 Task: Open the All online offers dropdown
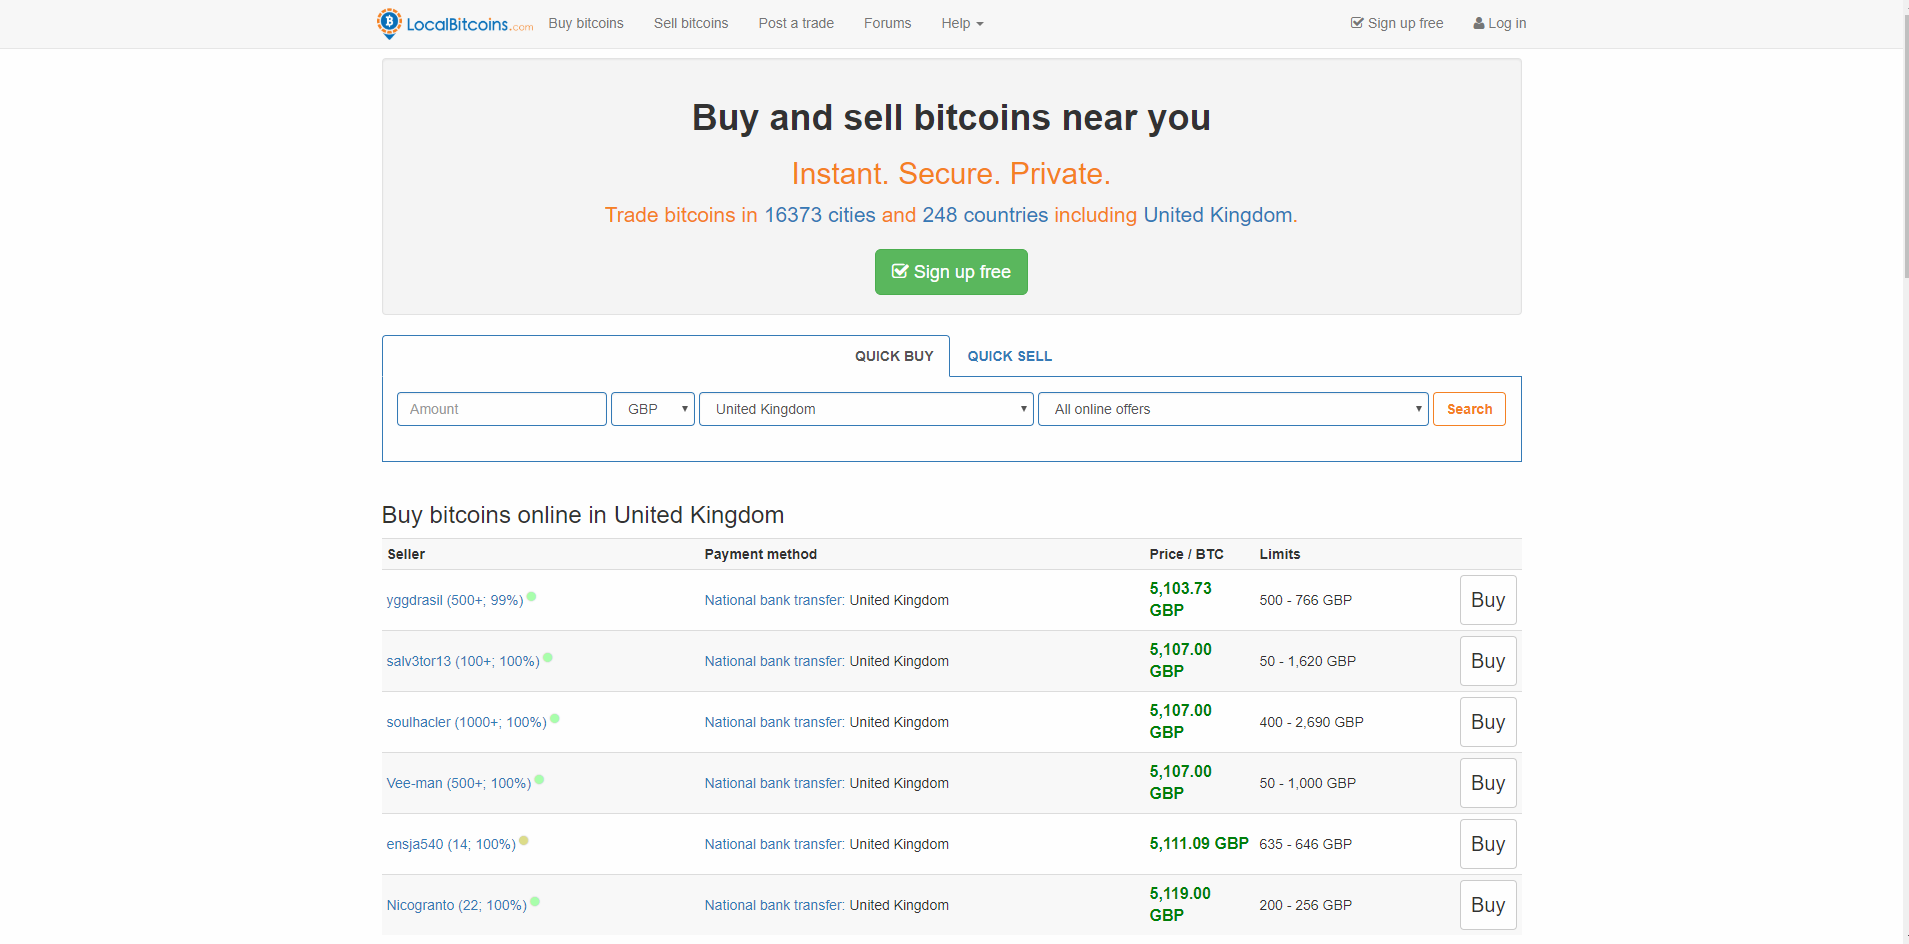(x=1233, y=409)
